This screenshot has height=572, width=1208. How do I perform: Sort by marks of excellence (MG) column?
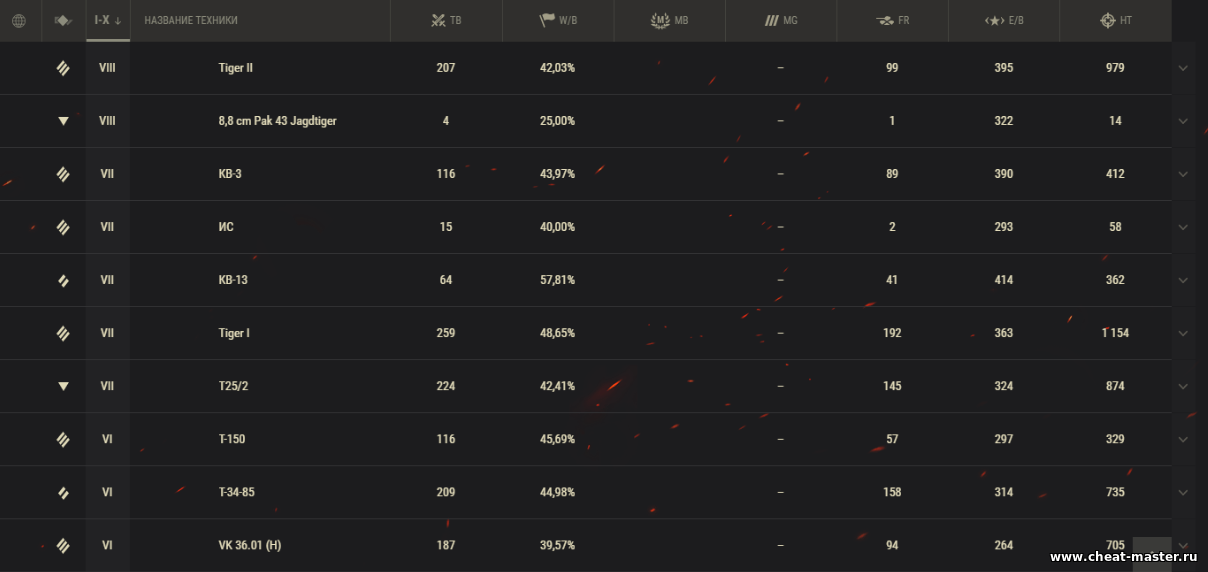(781, 20)
